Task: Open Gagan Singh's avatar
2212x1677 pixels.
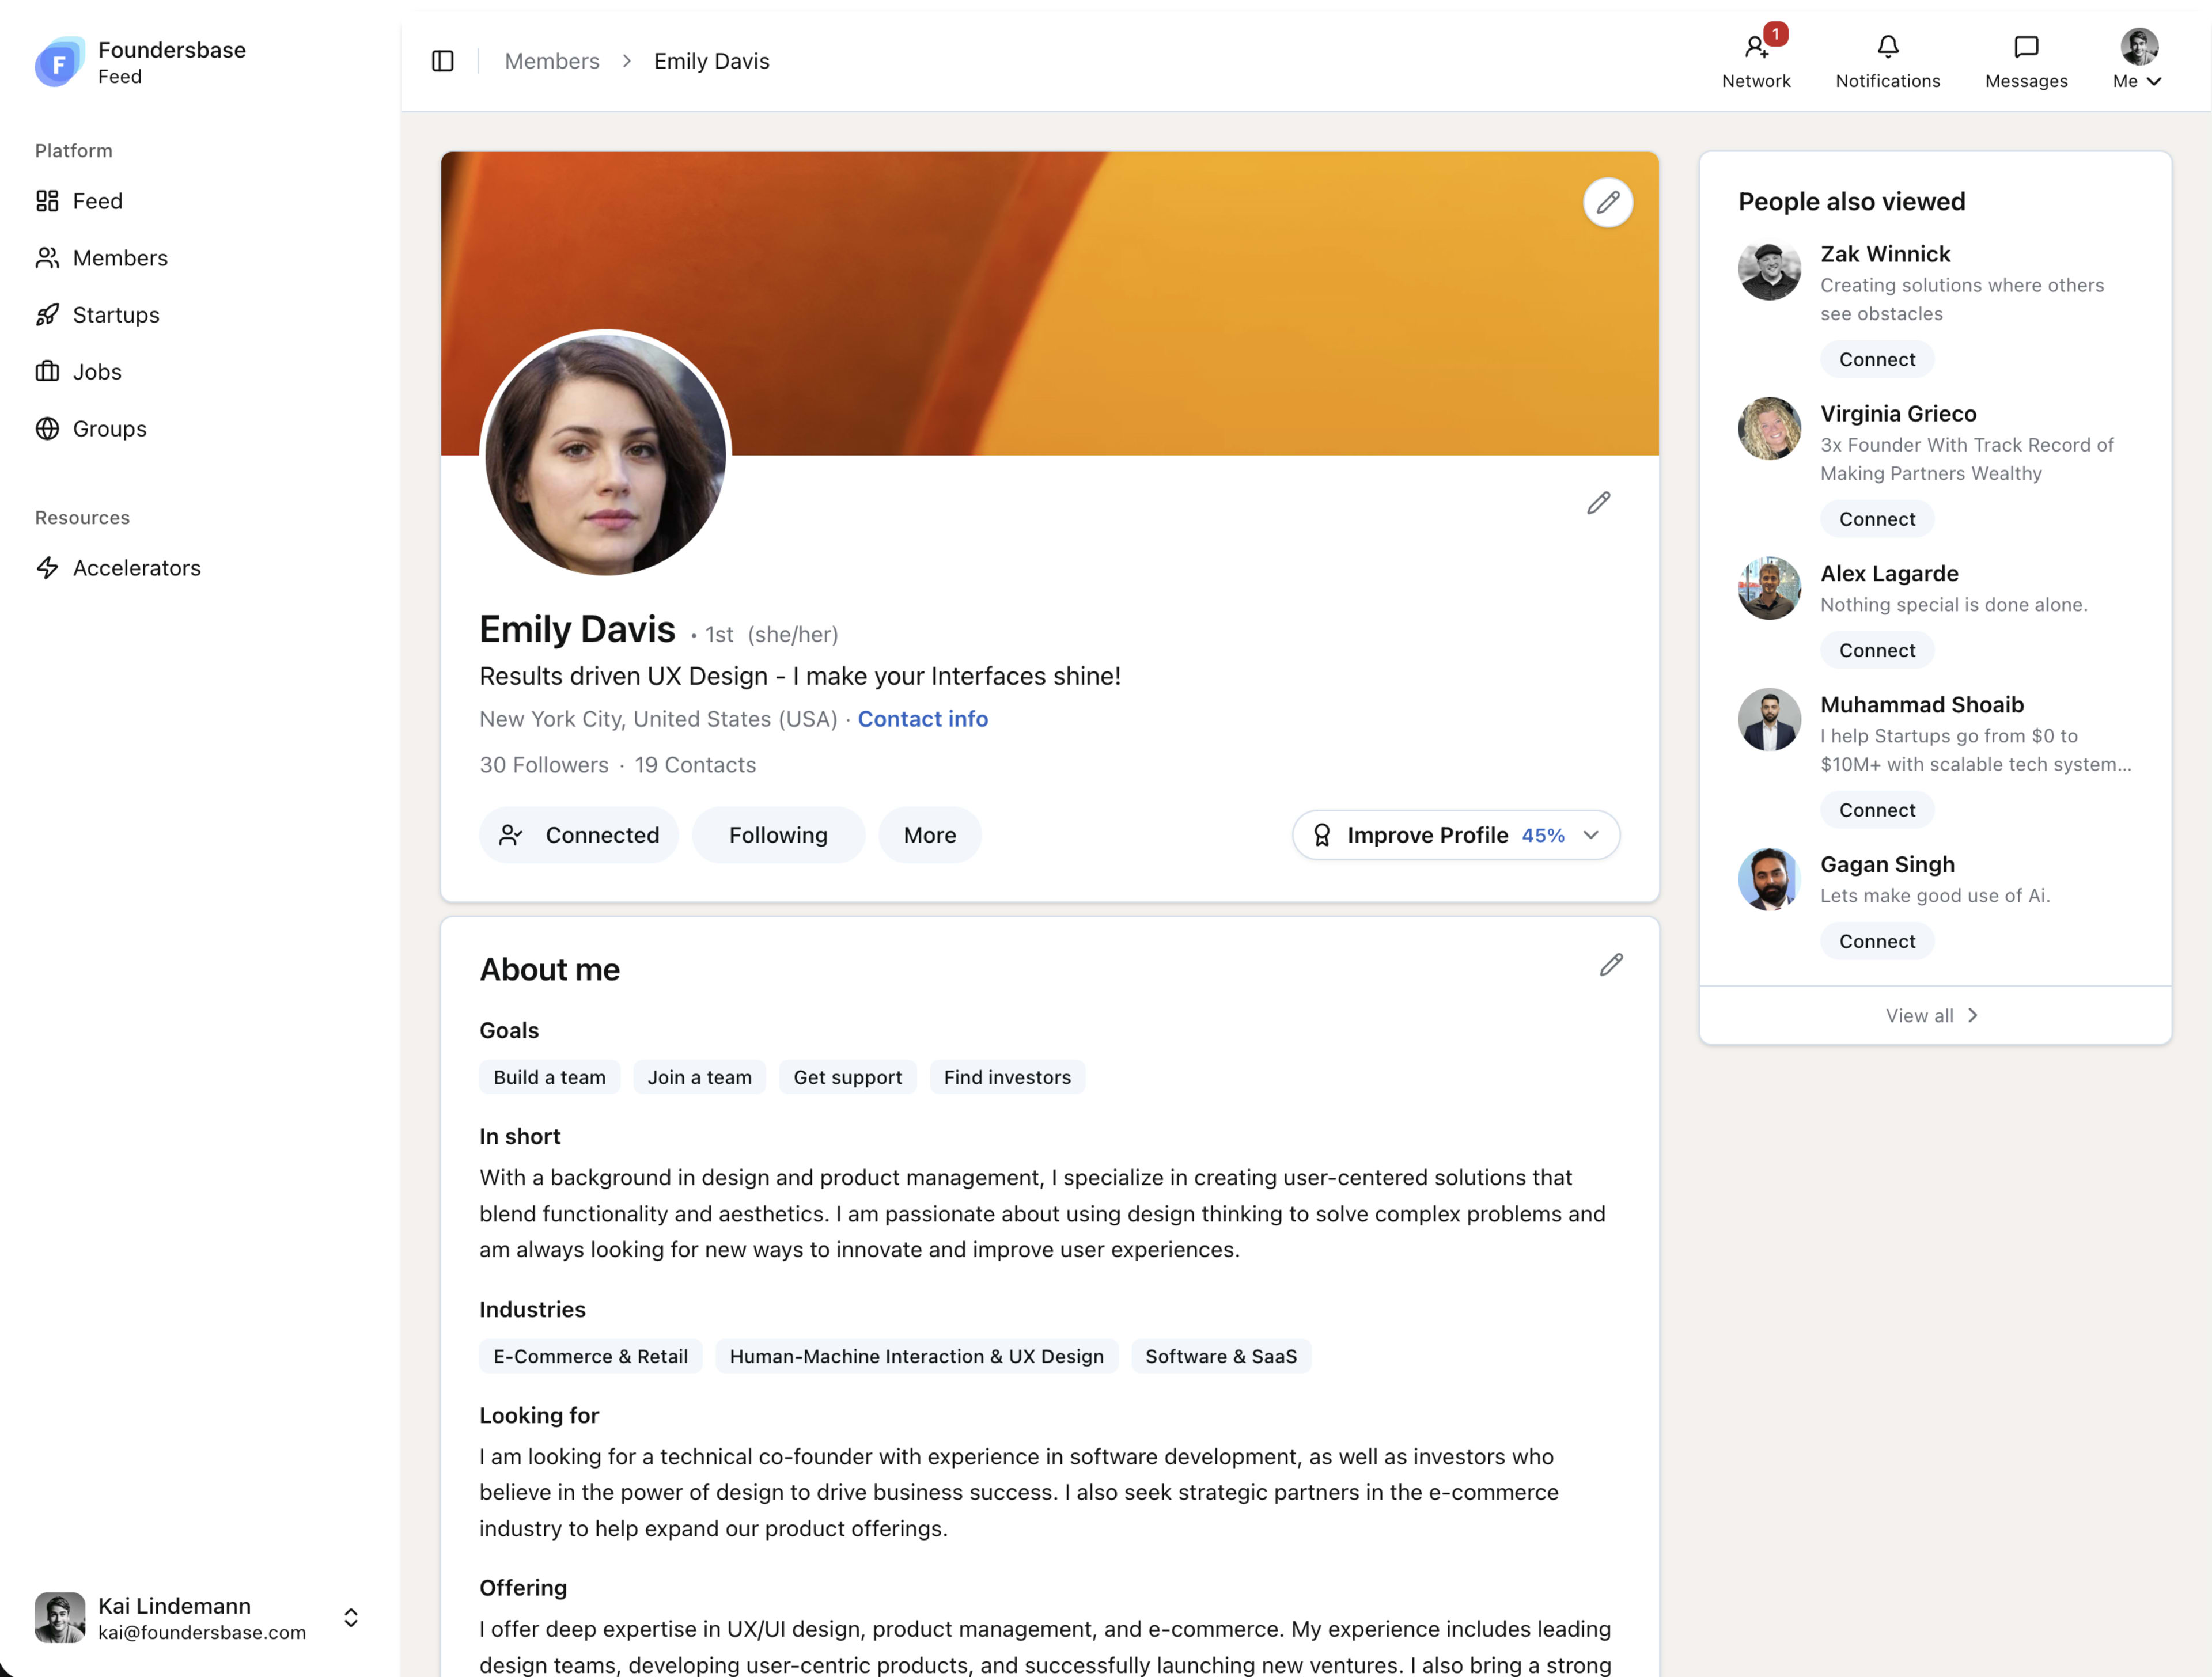Action: [x=1768, y=879]
